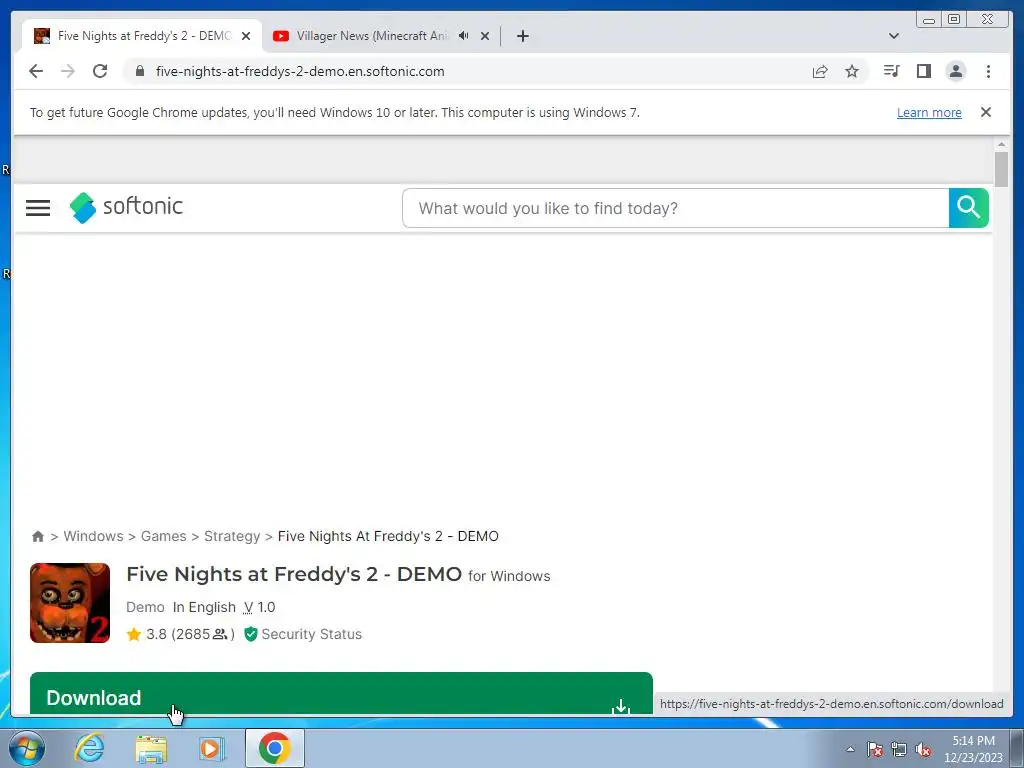Click the lock icon in address bar

click(140, 71)
